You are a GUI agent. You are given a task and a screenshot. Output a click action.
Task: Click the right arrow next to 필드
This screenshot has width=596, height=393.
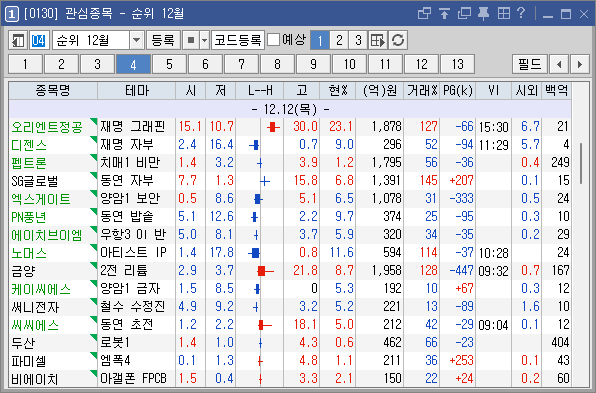580,64
